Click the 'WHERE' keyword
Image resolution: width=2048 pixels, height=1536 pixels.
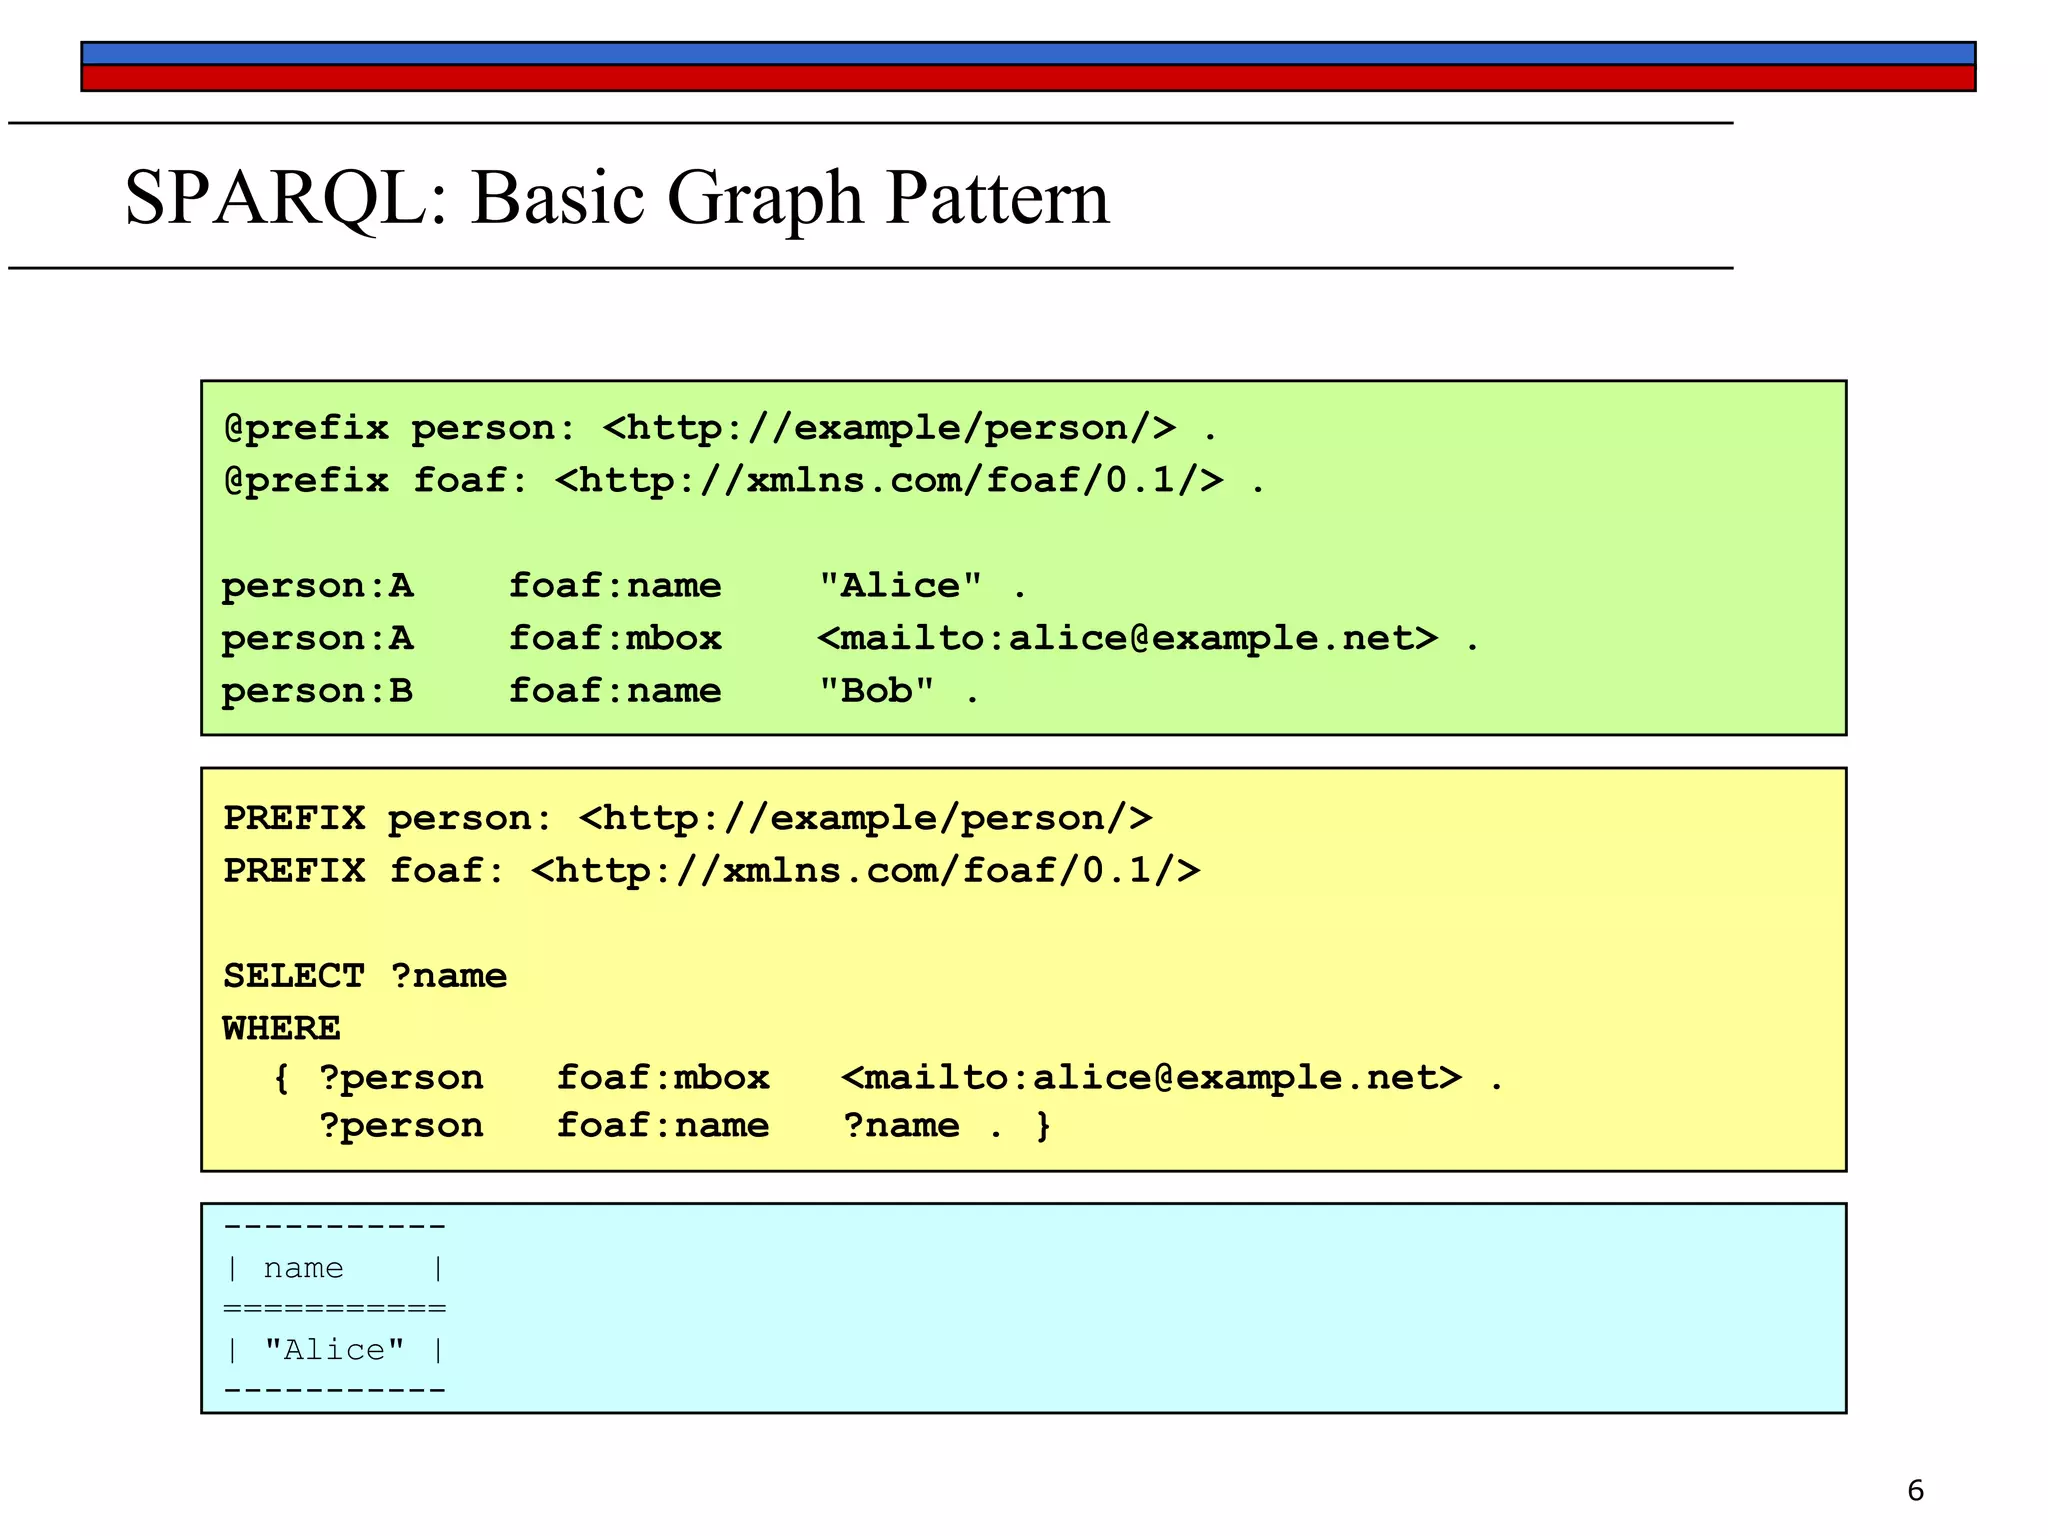coord(282,1028)
